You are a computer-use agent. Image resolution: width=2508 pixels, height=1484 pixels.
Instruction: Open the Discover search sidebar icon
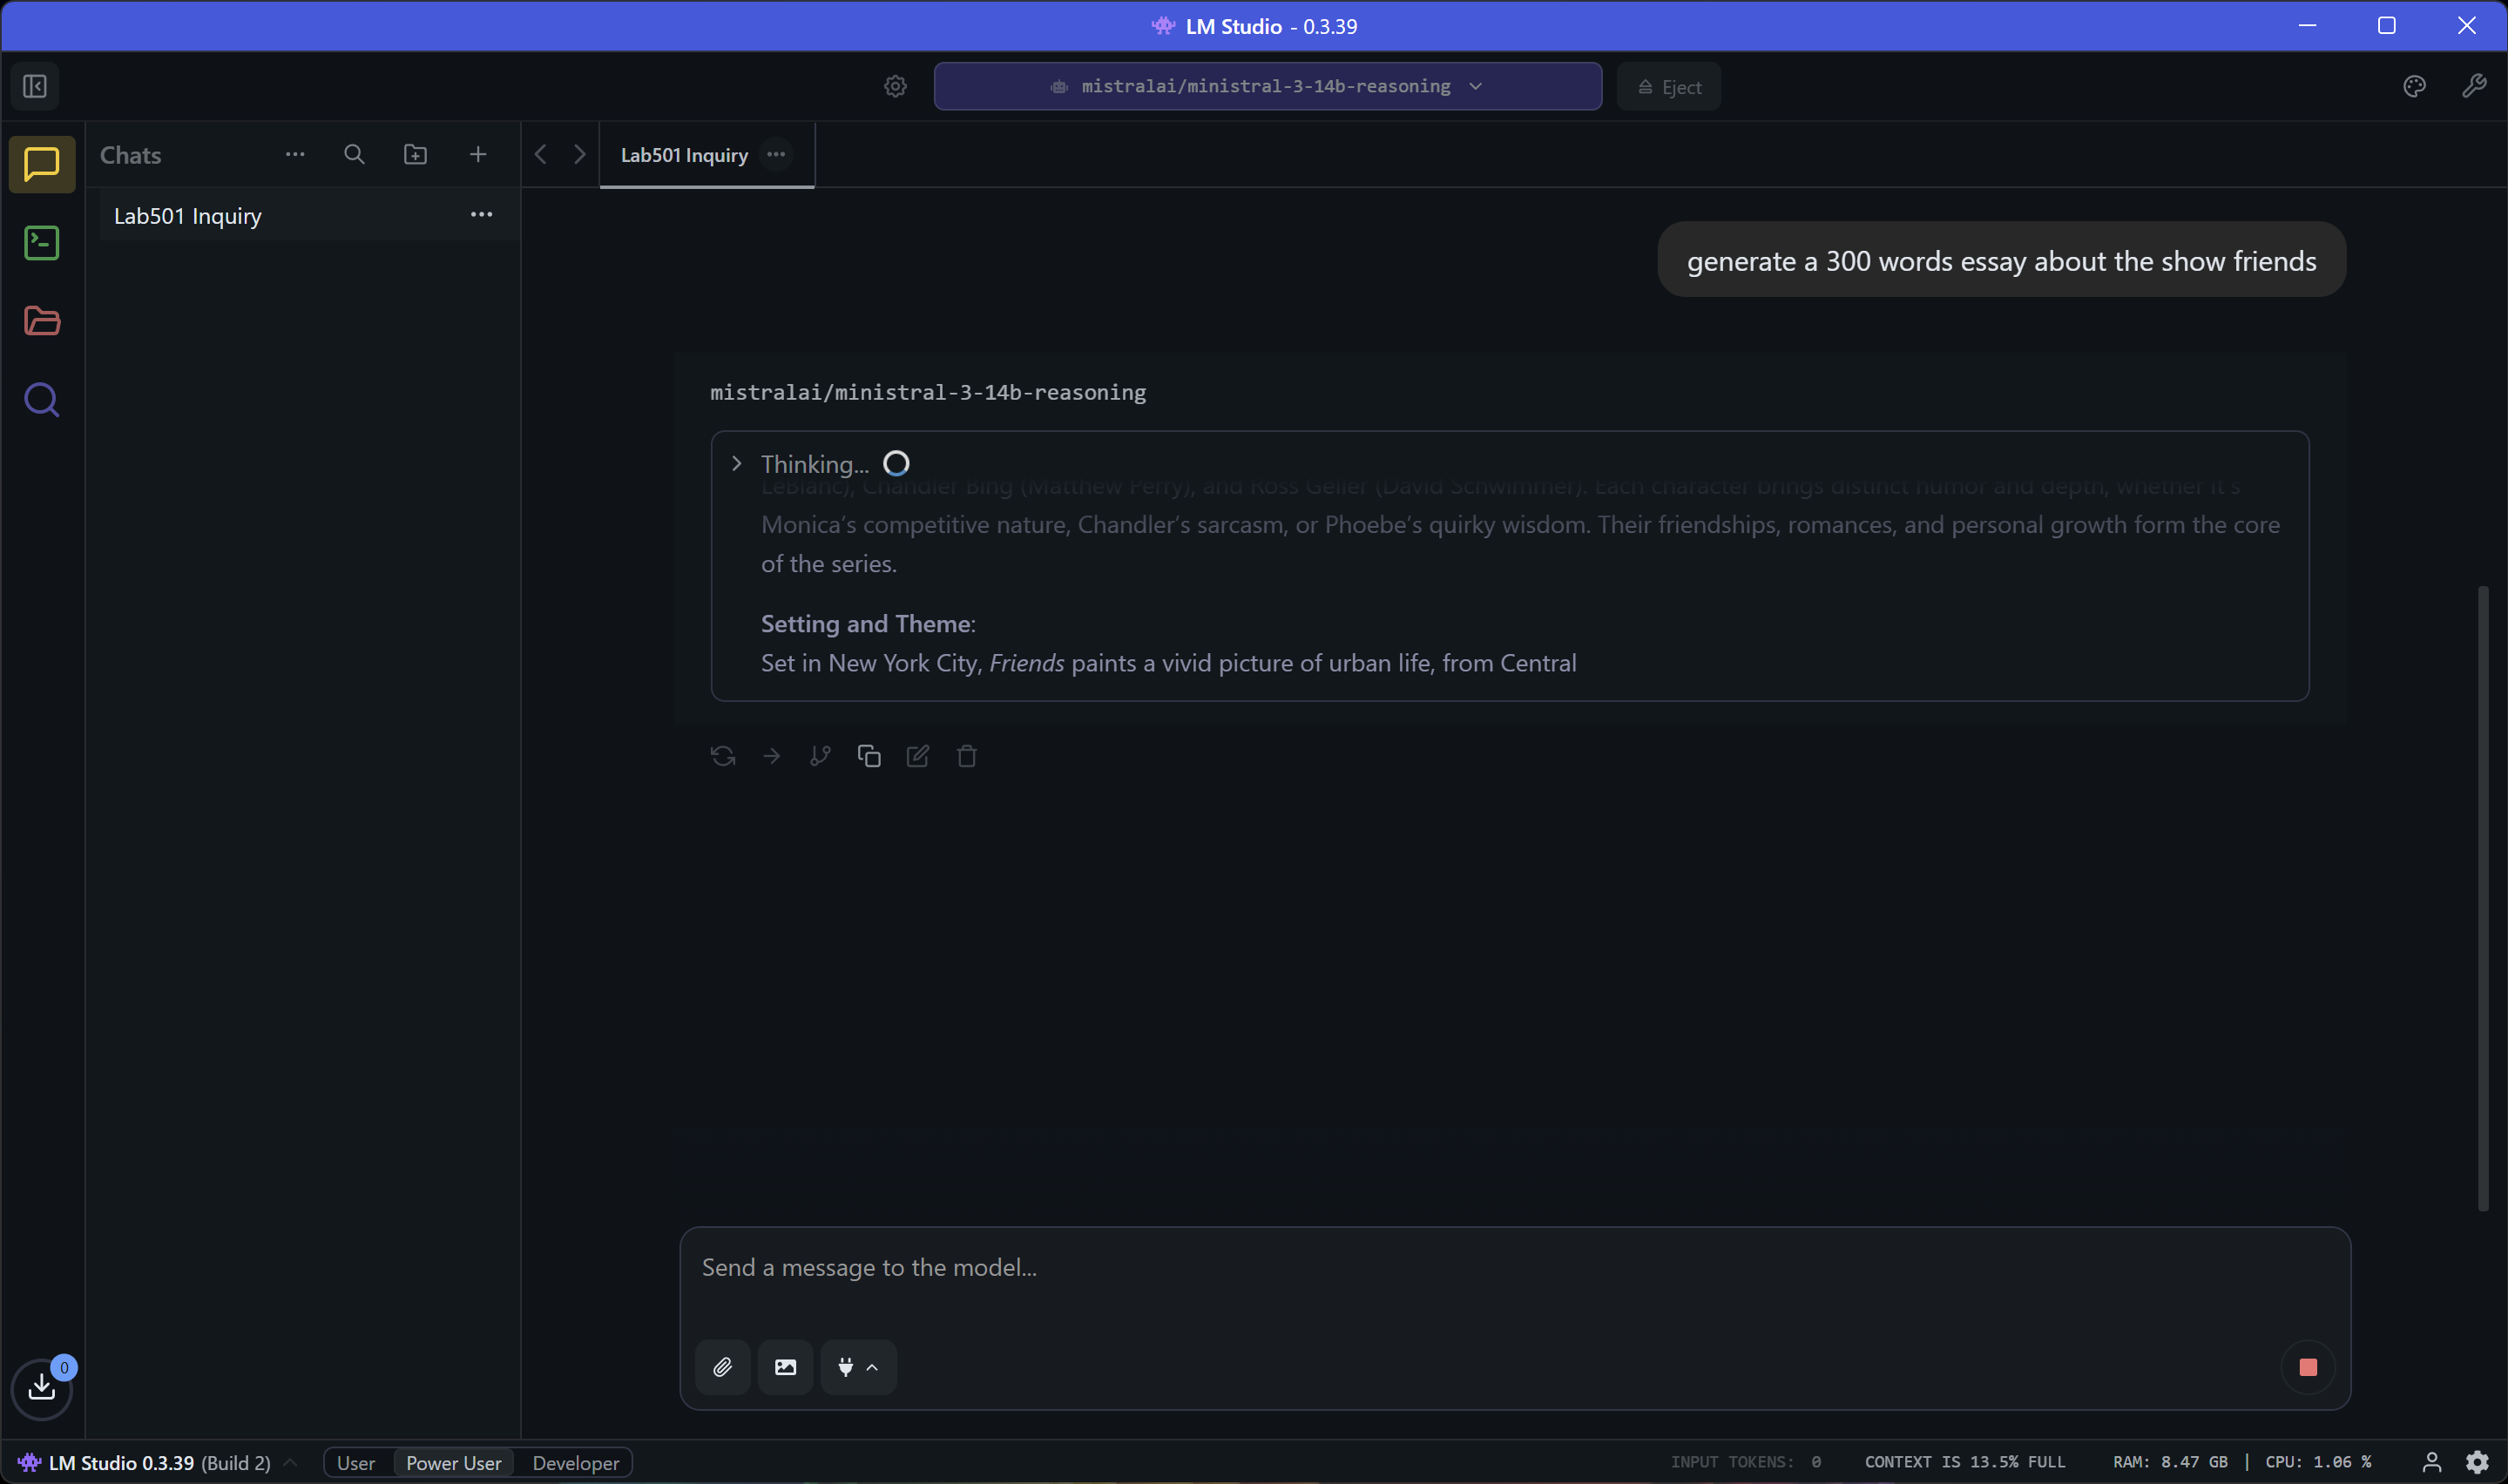(x=41, y=400)
